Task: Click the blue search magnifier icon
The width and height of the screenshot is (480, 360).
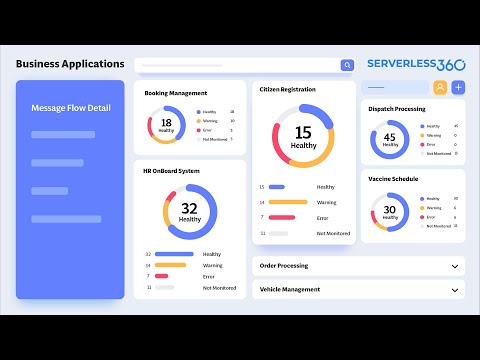Action: point(347,65)
